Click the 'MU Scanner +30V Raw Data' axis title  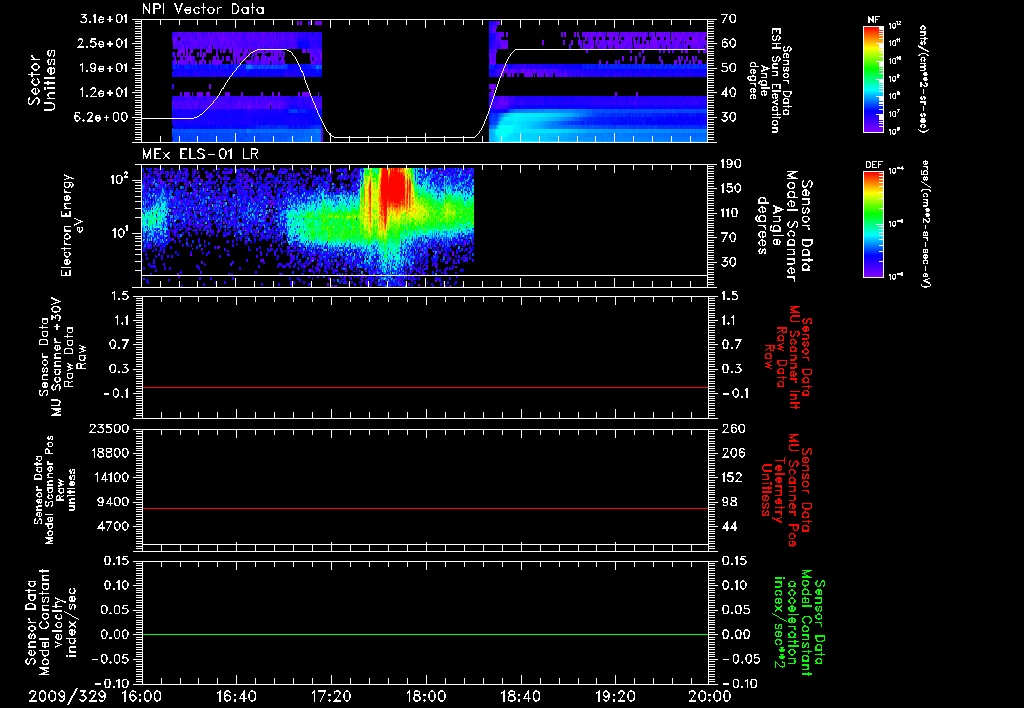[x=61, y=357]
